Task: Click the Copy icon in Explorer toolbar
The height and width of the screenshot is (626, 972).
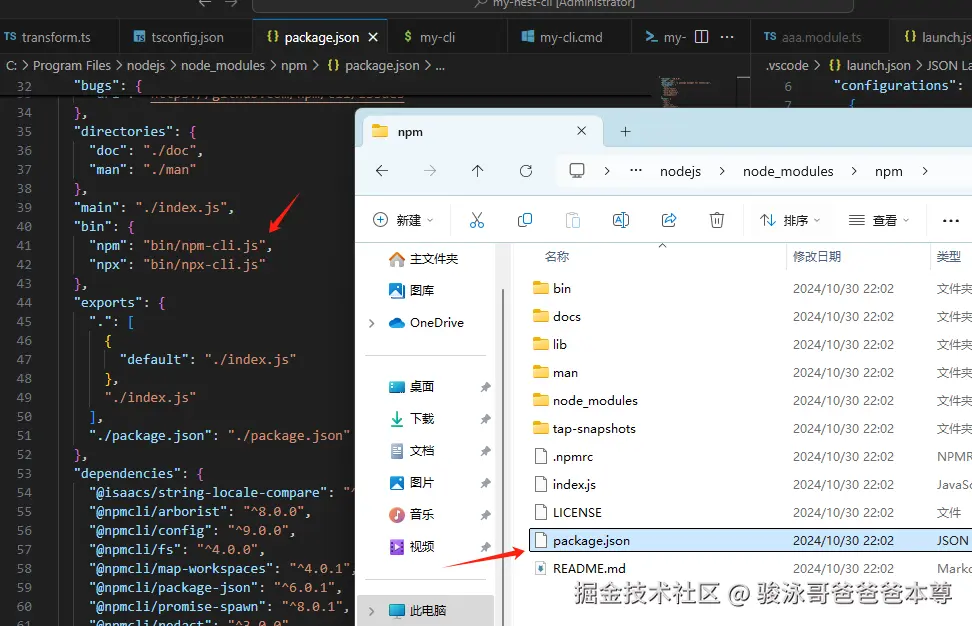Action: pyautogui.click(x=524, y=220)
